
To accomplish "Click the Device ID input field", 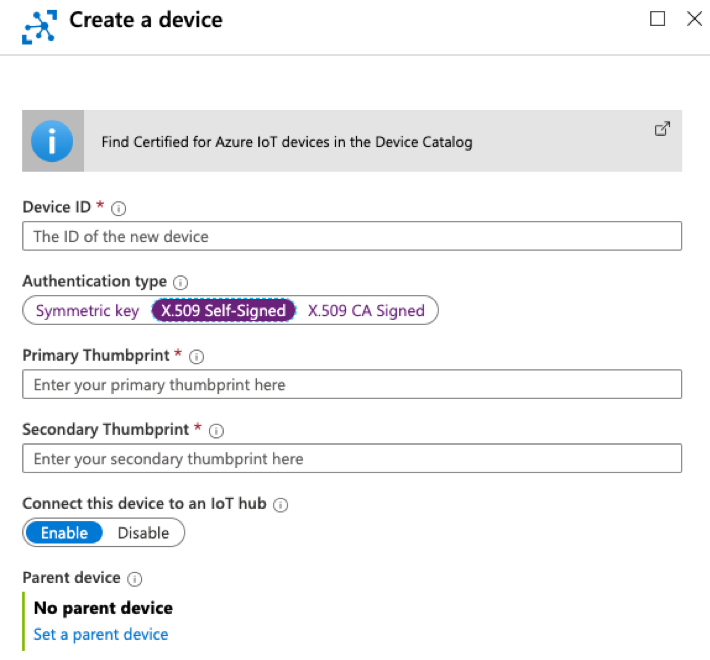I will 352,236.
